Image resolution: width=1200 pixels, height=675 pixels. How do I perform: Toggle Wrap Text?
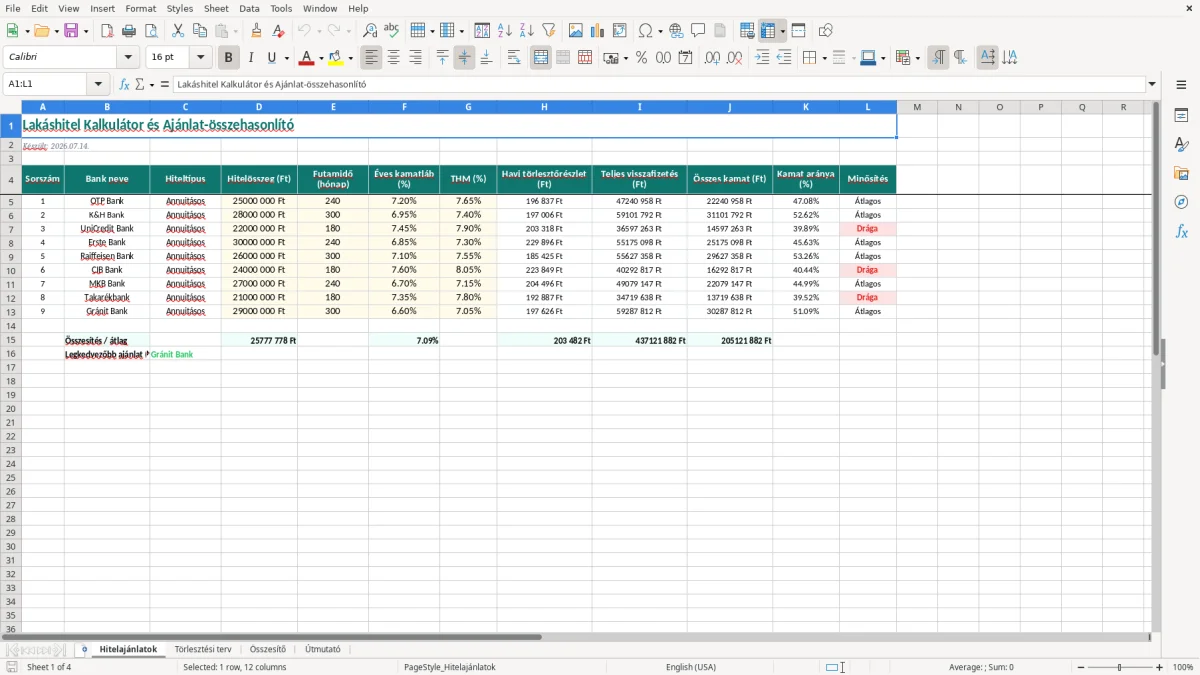point(514,58)
